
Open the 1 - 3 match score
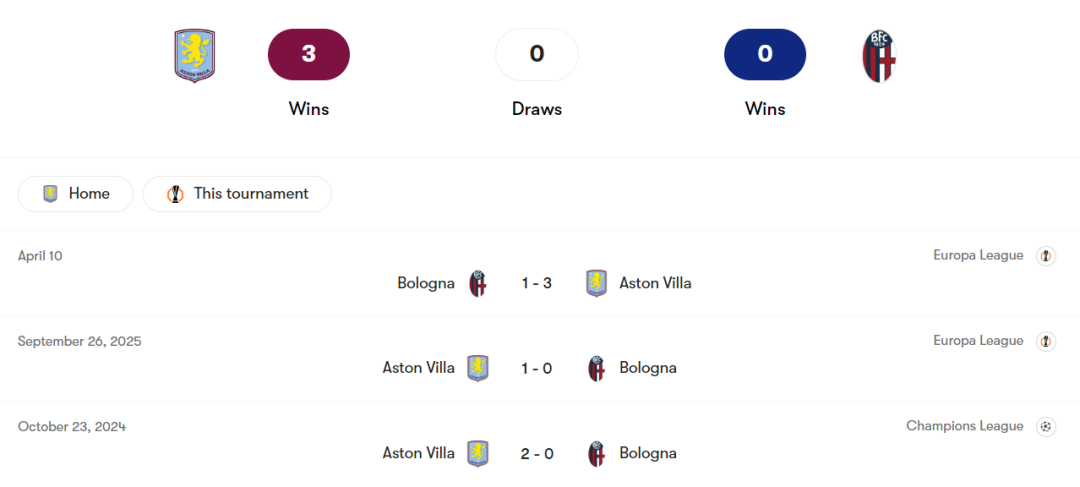point(537,283)
